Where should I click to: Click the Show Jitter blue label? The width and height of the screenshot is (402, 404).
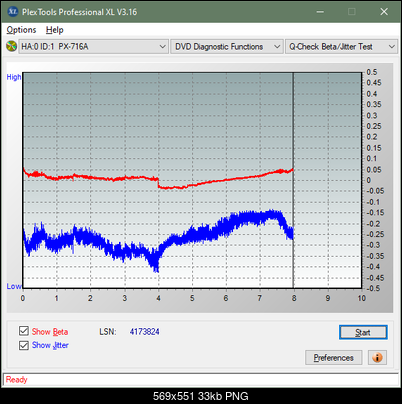pos(50,345)
